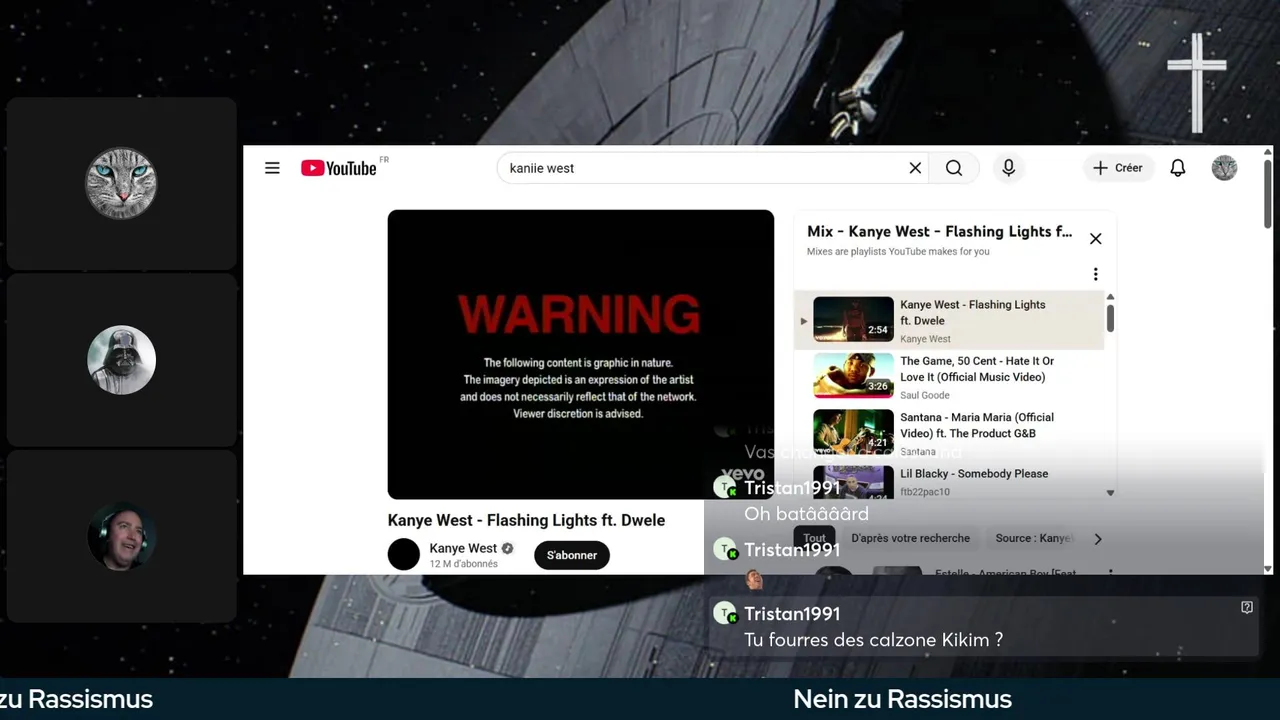Viewport: 1280px width, 720px height.
Task: Open The Game, 50 Cent - Hate It Or Love It thumbnail
Action: [853, 376]
